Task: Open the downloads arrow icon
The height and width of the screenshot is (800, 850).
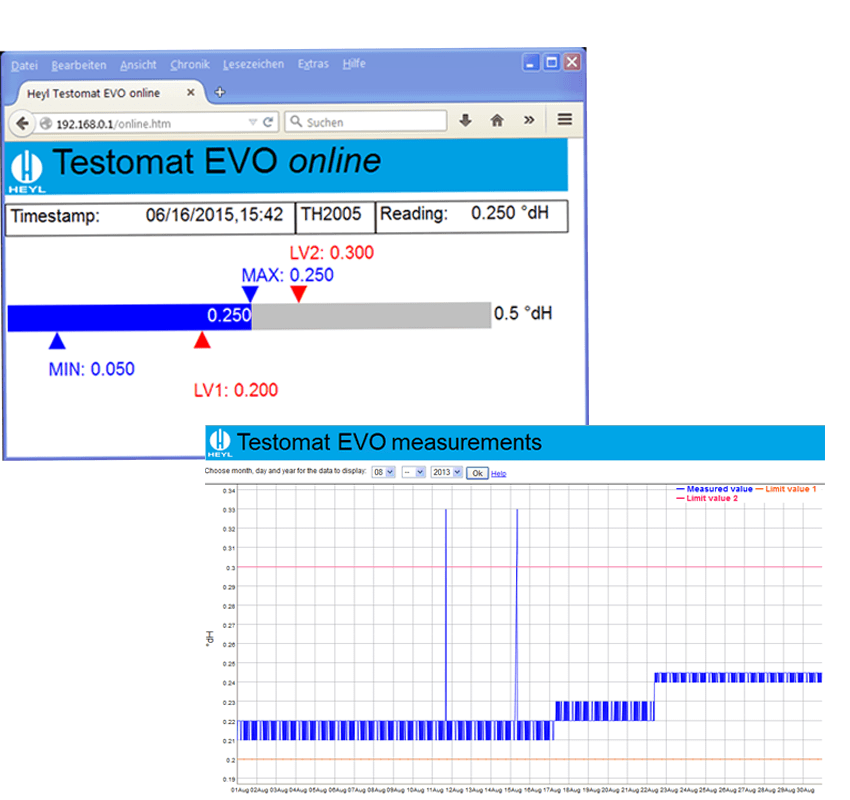Action: click(x=465, y=121)
